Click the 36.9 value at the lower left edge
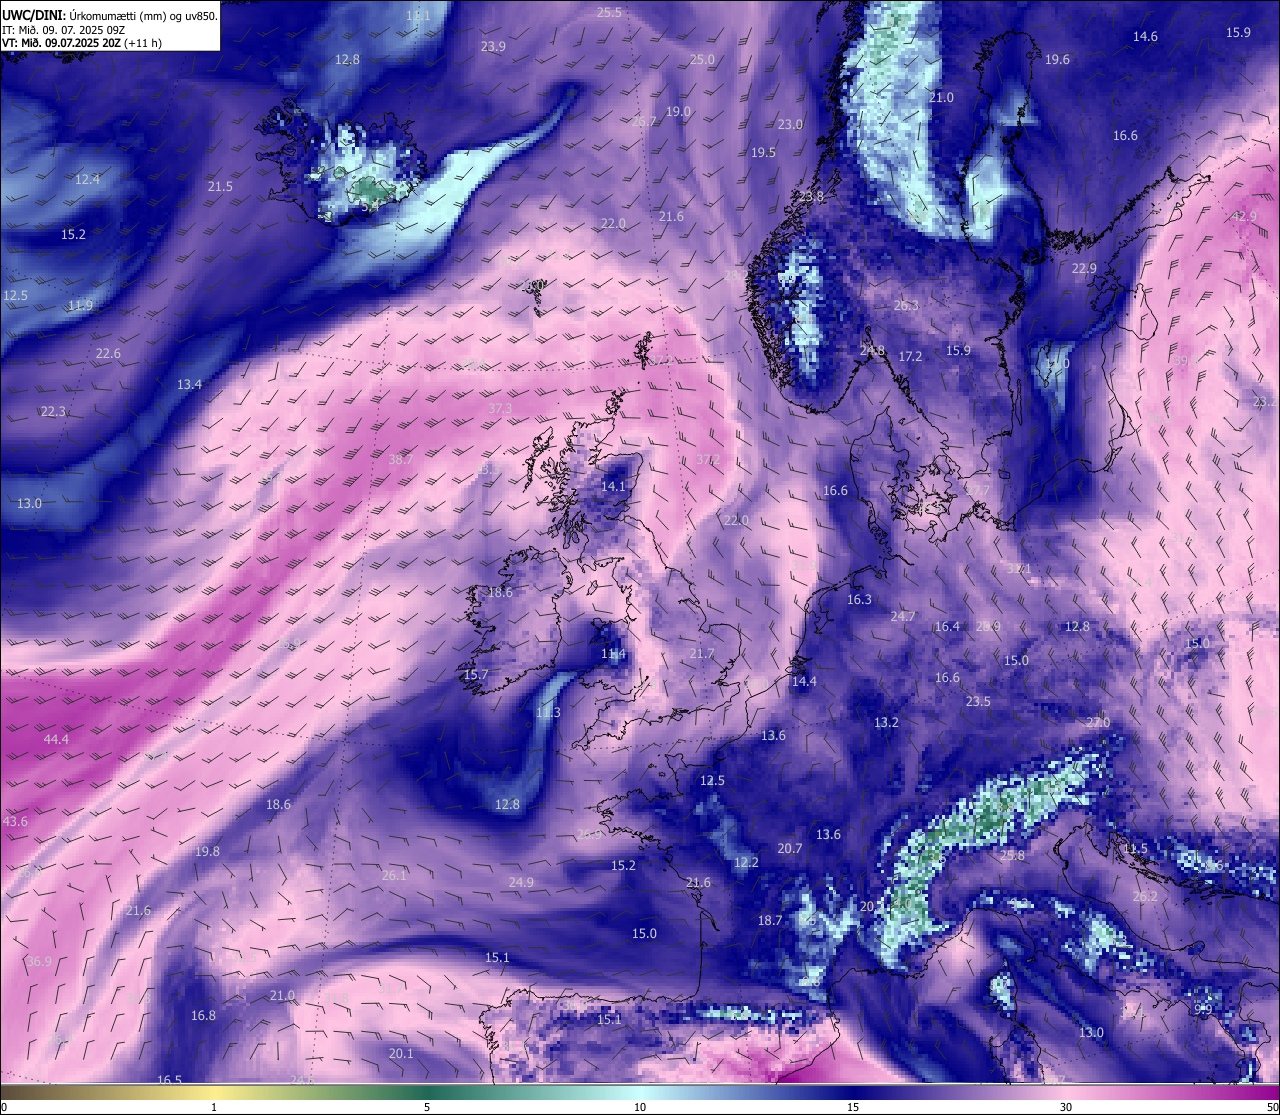1280x1115 pixels. pos(38,961)
